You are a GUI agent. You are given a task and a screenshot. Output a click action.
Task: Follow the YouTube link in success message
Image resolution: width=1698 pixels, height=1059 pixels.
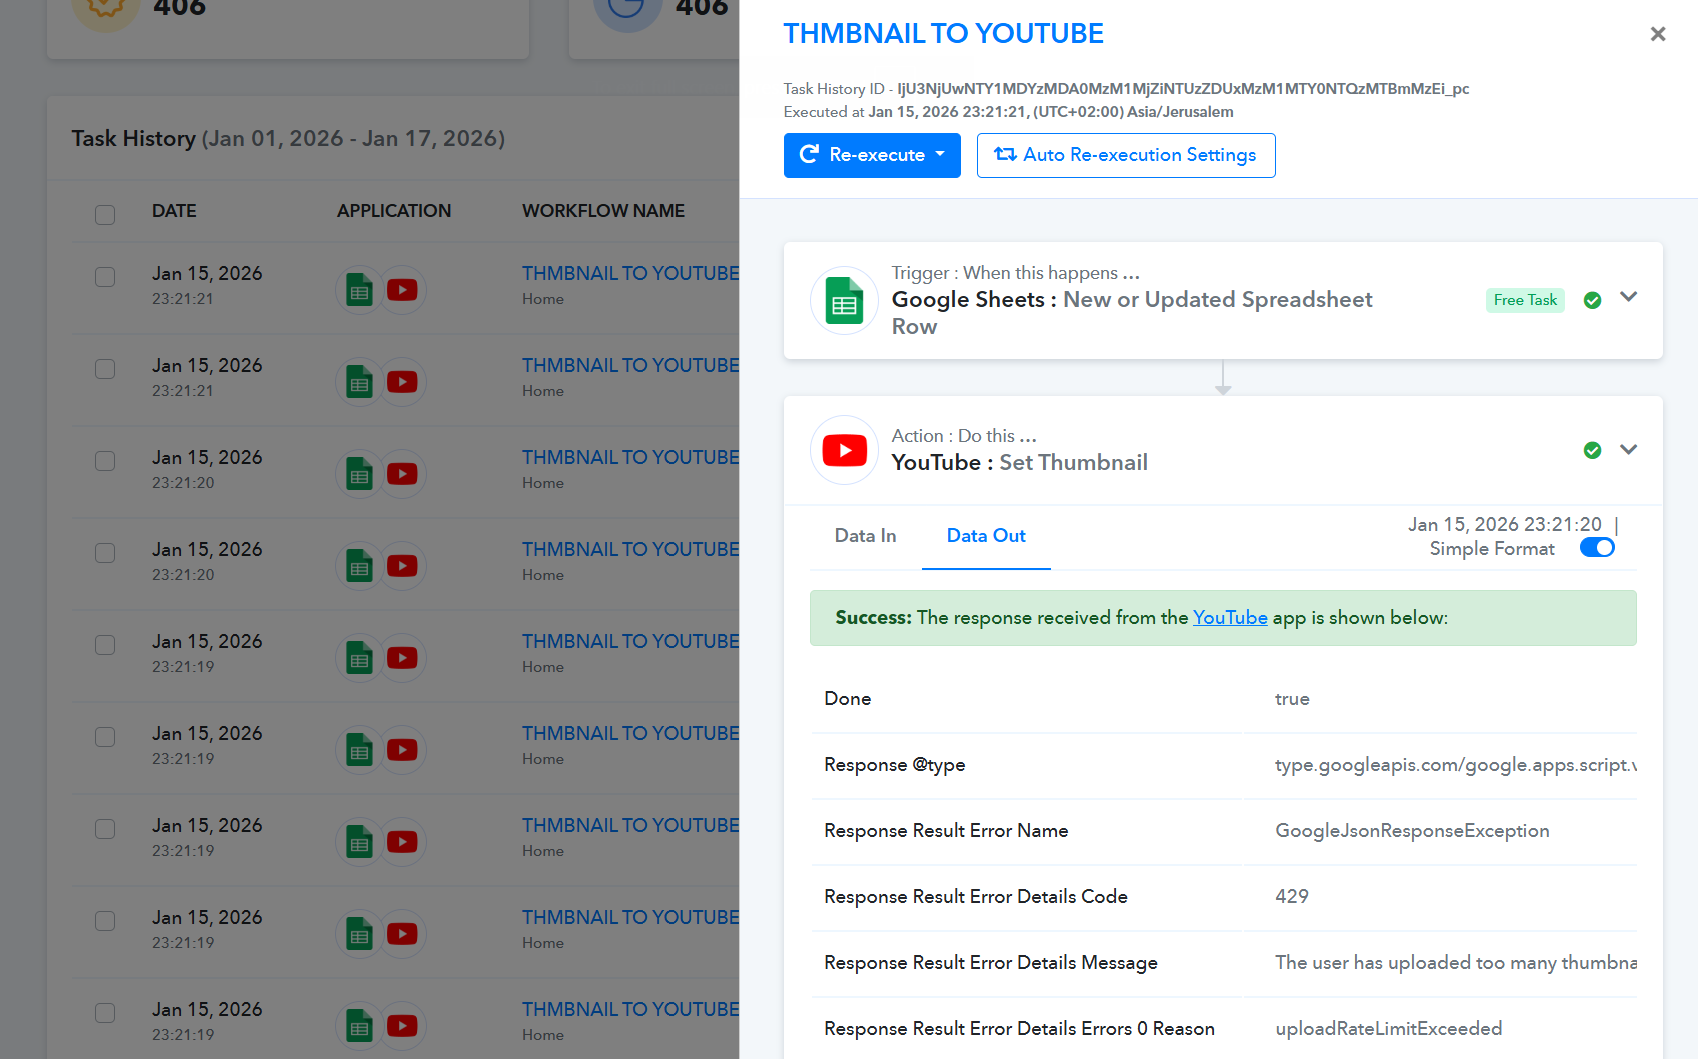click(x=1229, y=618)
